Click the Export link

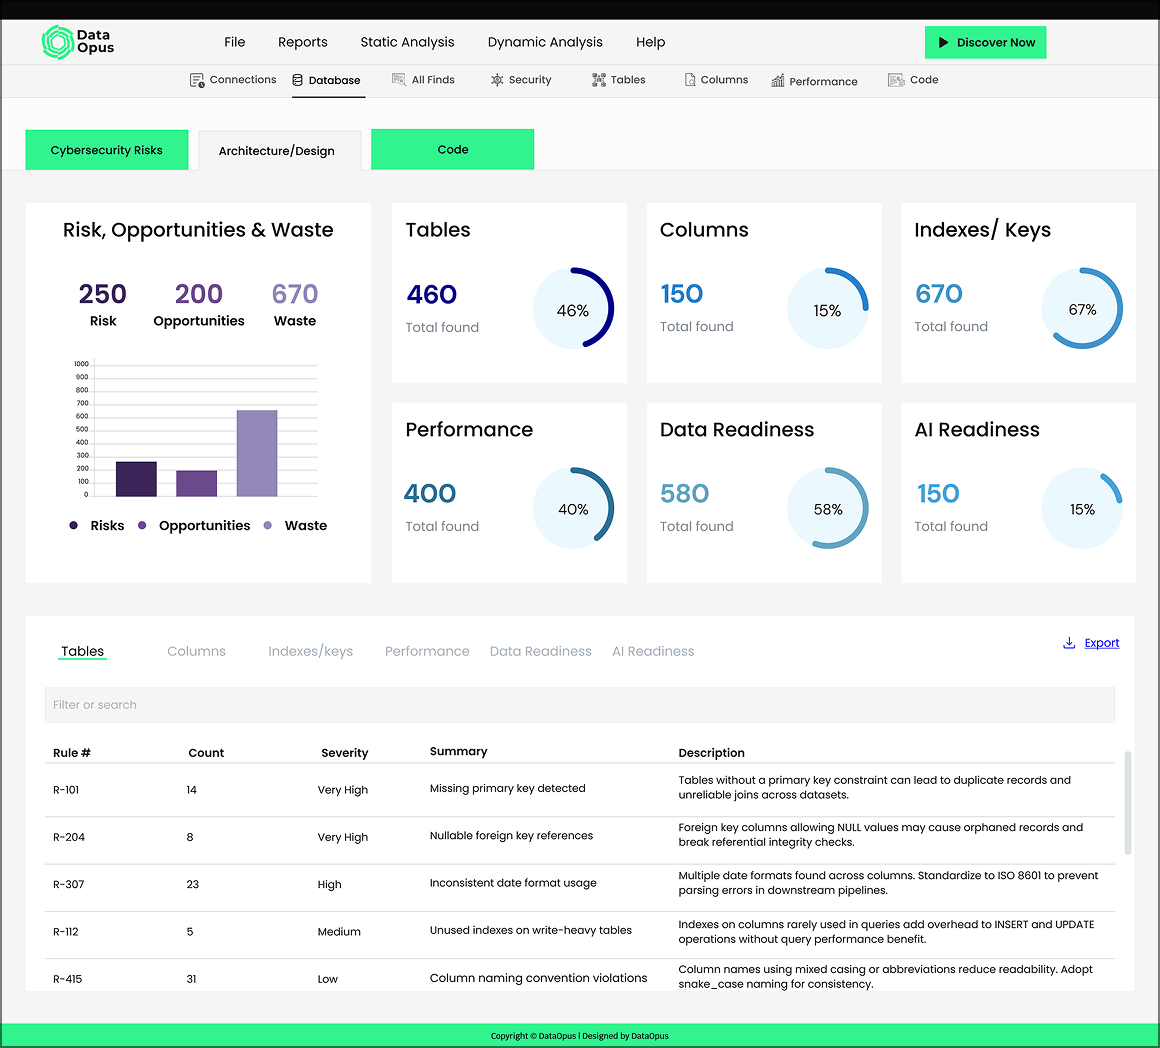[1102, 643]
